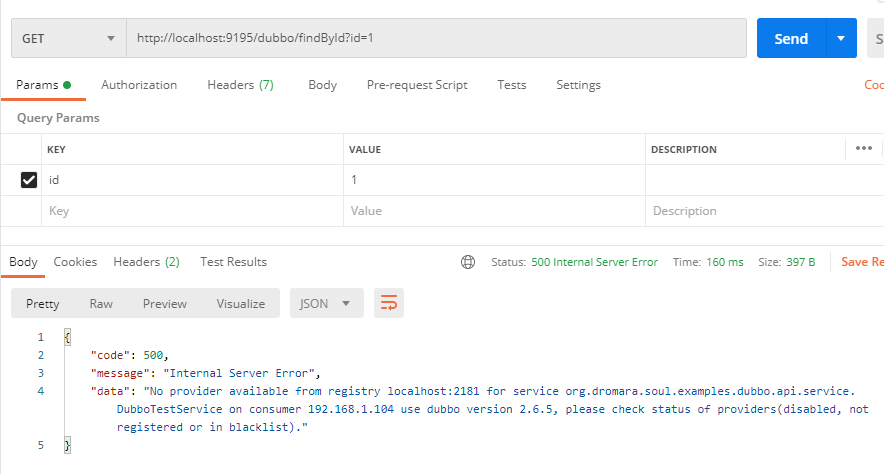Open the JSON format dropdown
The image size is (884, 474).
tap(326, 303)
